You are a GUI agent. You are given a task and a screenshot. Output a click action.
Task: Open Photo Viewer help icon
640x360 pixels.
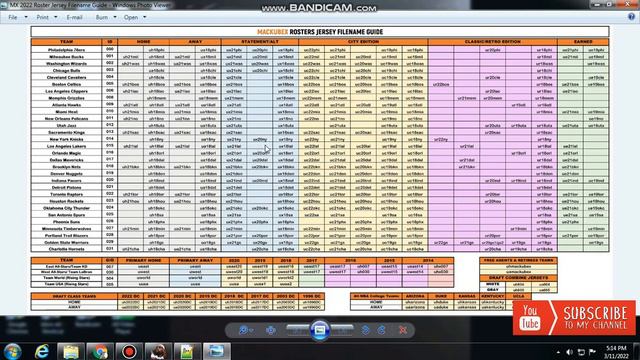631,17
